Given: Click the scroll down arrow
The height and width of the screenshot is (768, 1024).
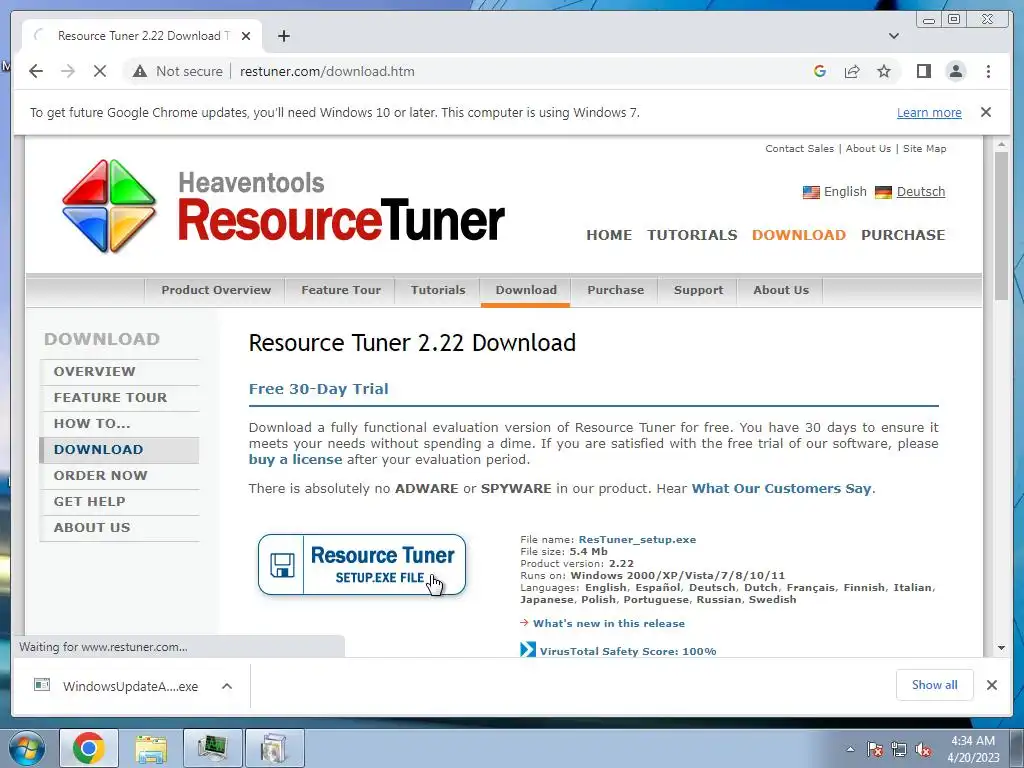Looking at the screenshot, I should (x=1001, y=648).
